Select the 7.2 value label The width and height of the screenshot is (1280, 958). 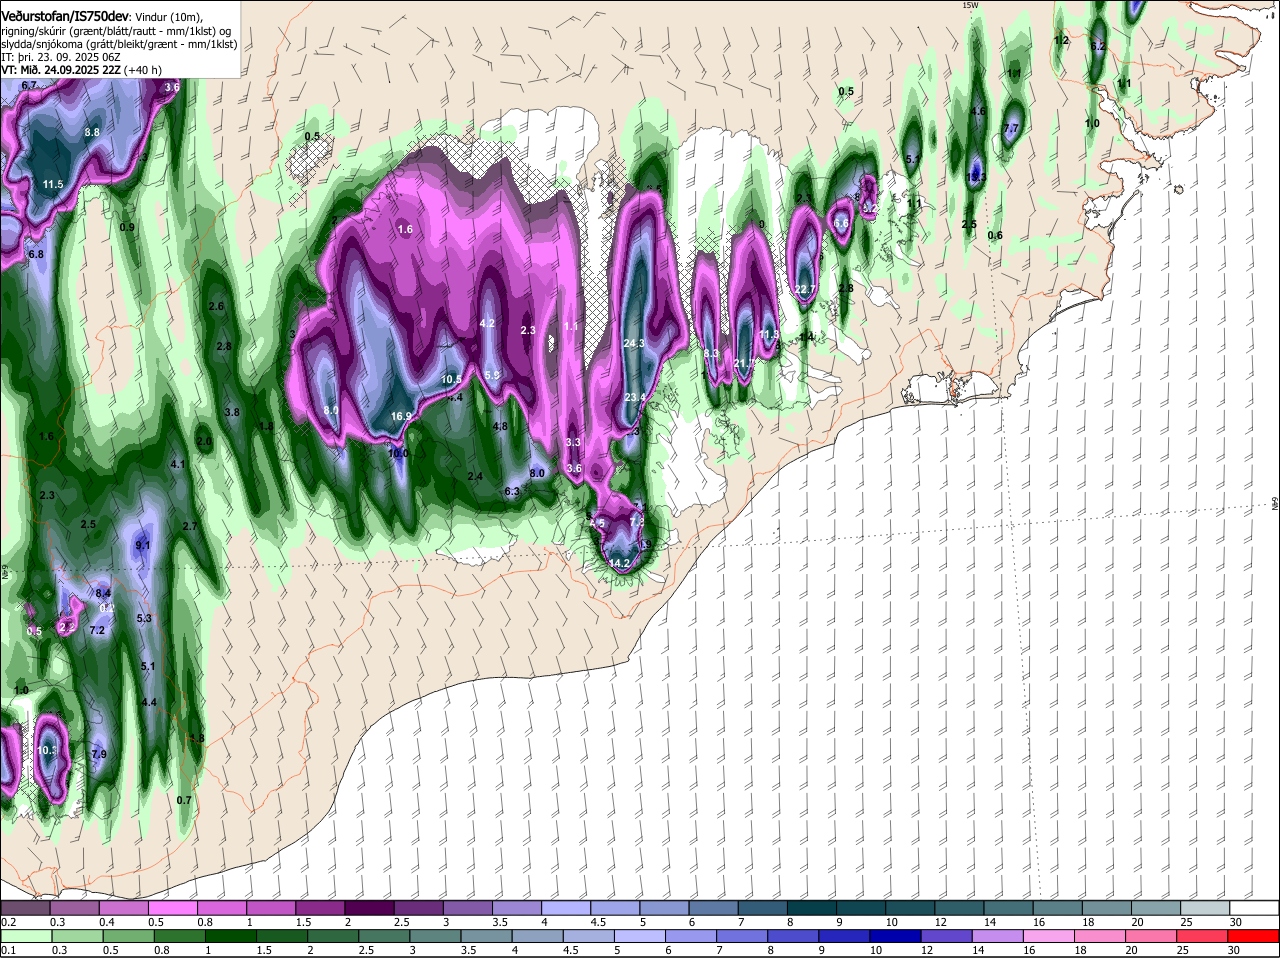(x=97, y=630)
